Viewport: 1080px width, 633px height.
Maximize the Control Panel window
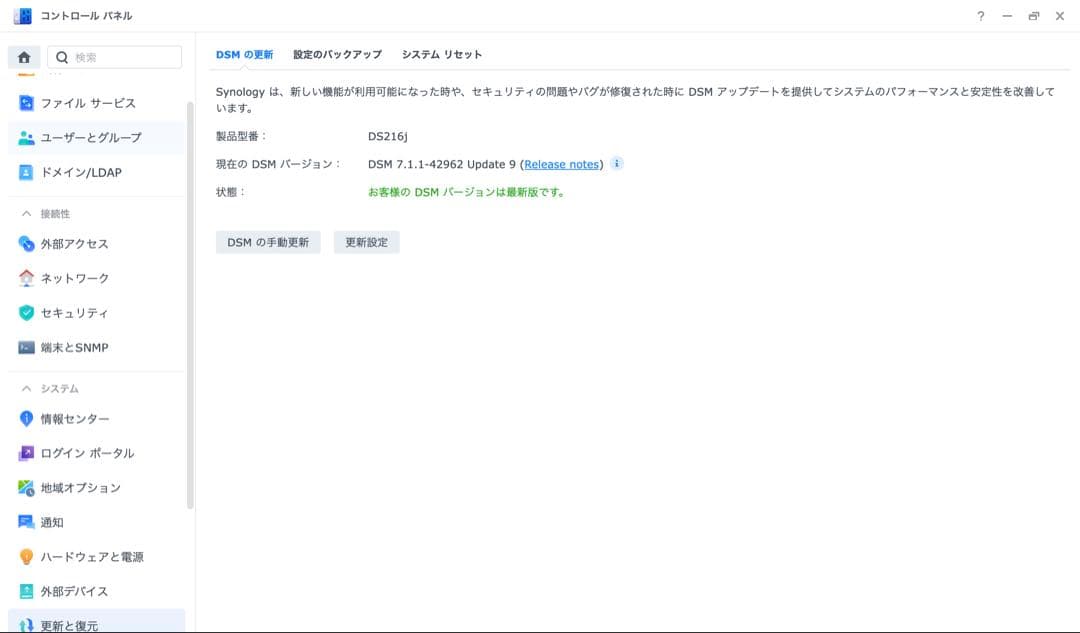click(x=1033, y=16)
